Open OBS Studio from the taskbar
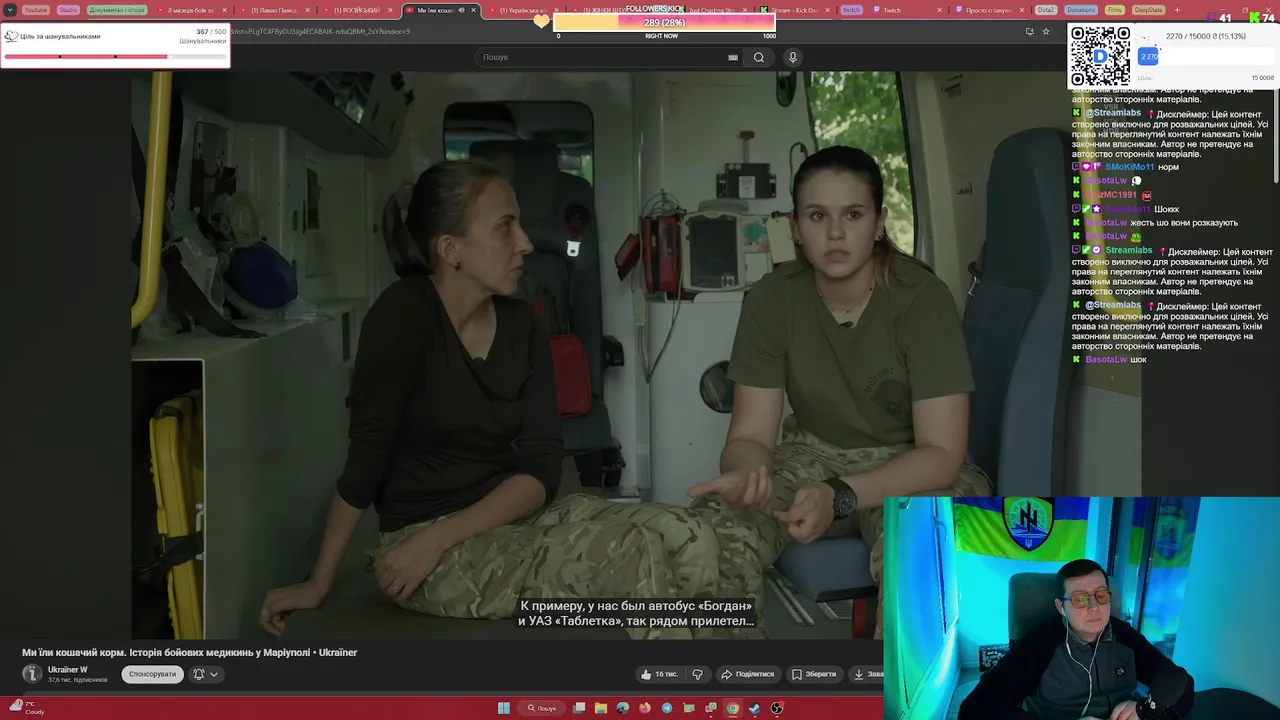 coord(777,708)
